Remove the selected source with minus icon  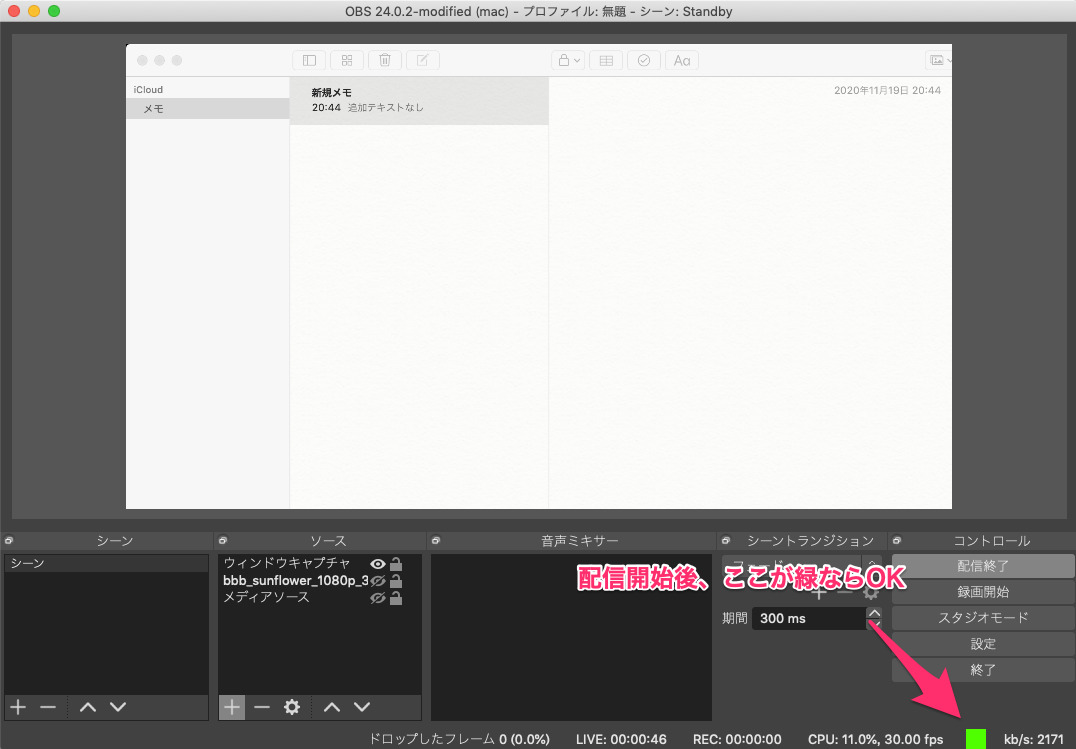click(262, 707)
